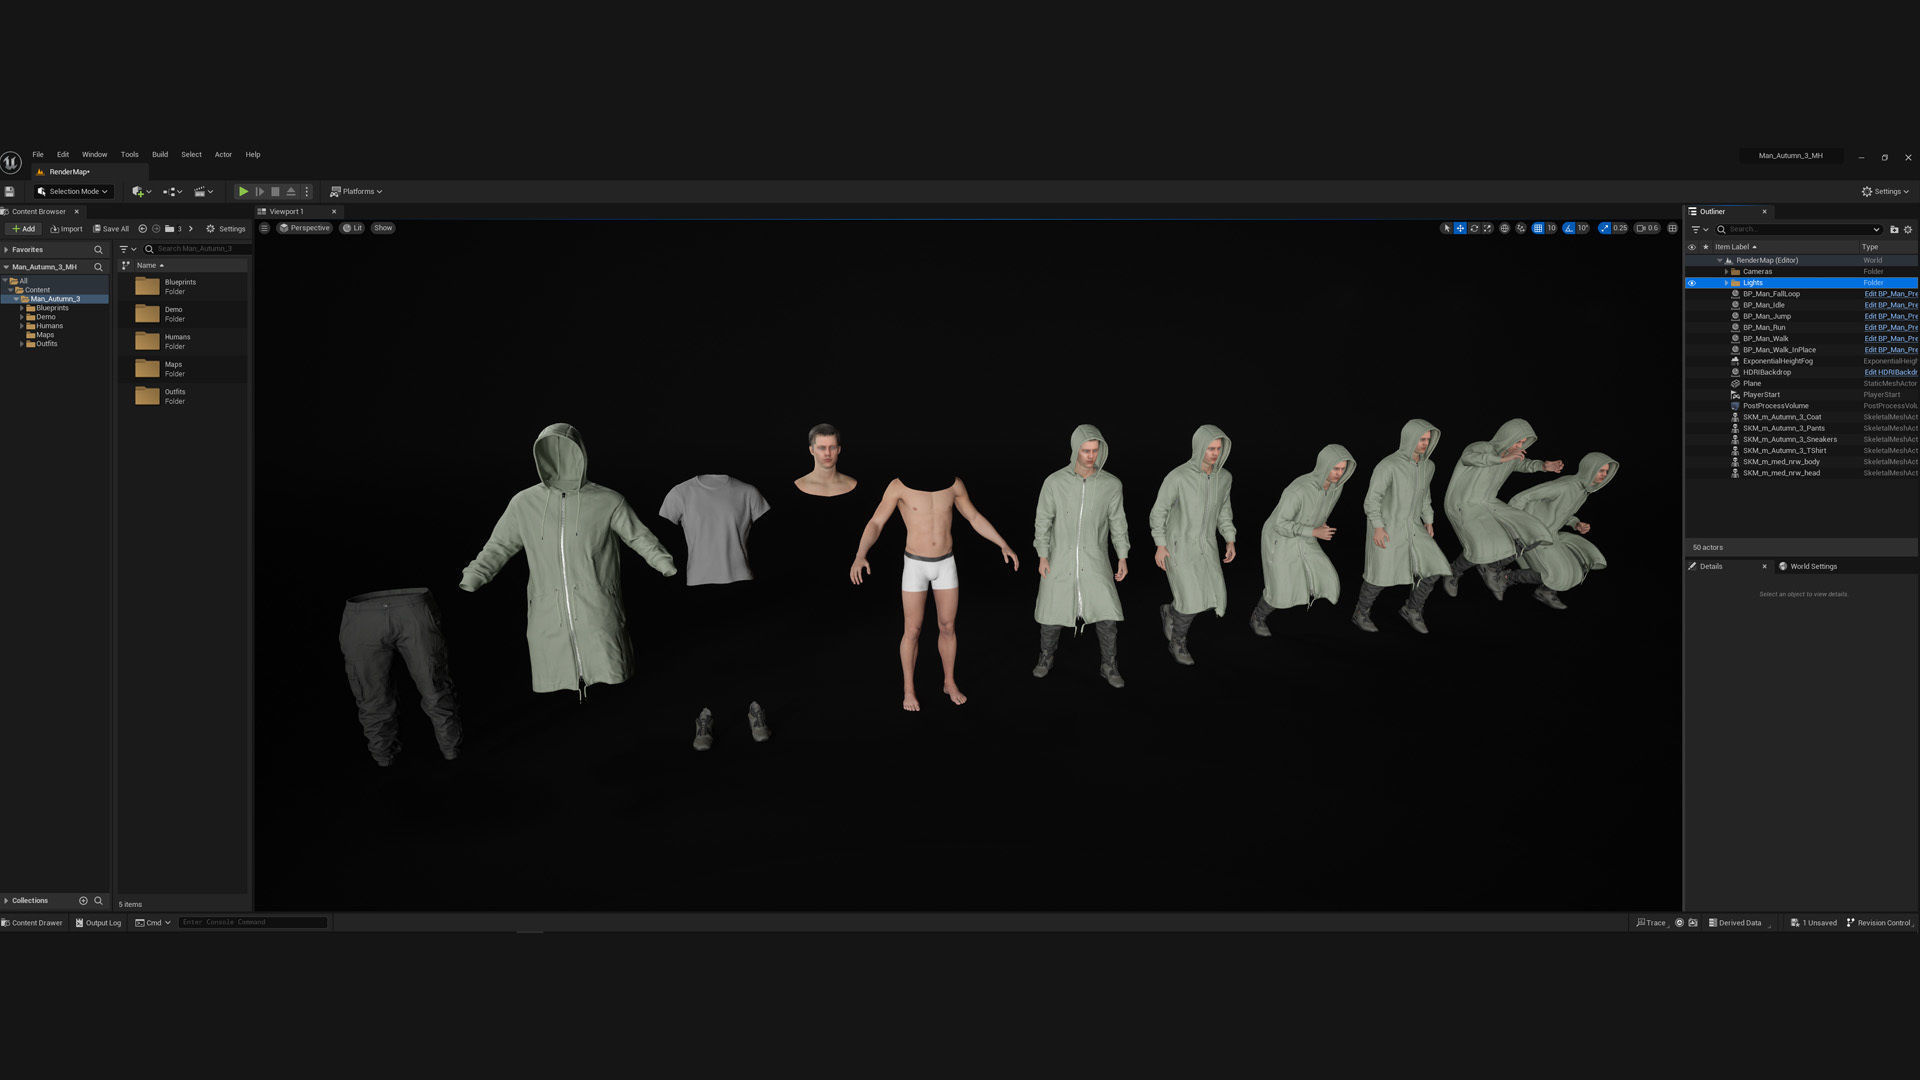1920x1080 pixels.
Task: Open the Cinematics clapperboard dropdown
Action: pyautogui.click(x=203, y=191)
